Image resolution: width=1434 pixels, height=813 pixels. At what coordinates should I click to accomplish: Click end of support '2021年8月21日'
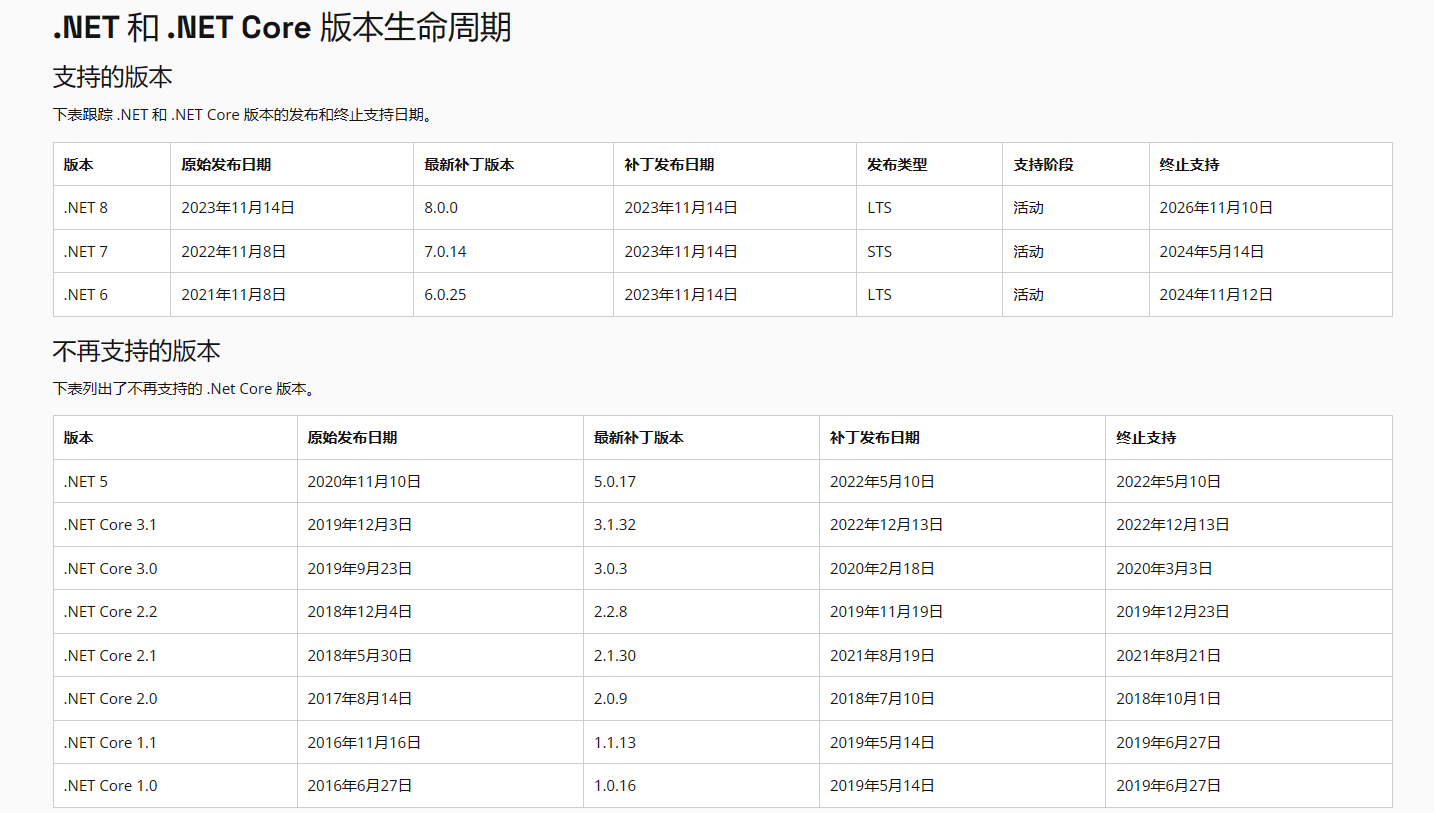pyautogui.click(x=1169, y=655)
